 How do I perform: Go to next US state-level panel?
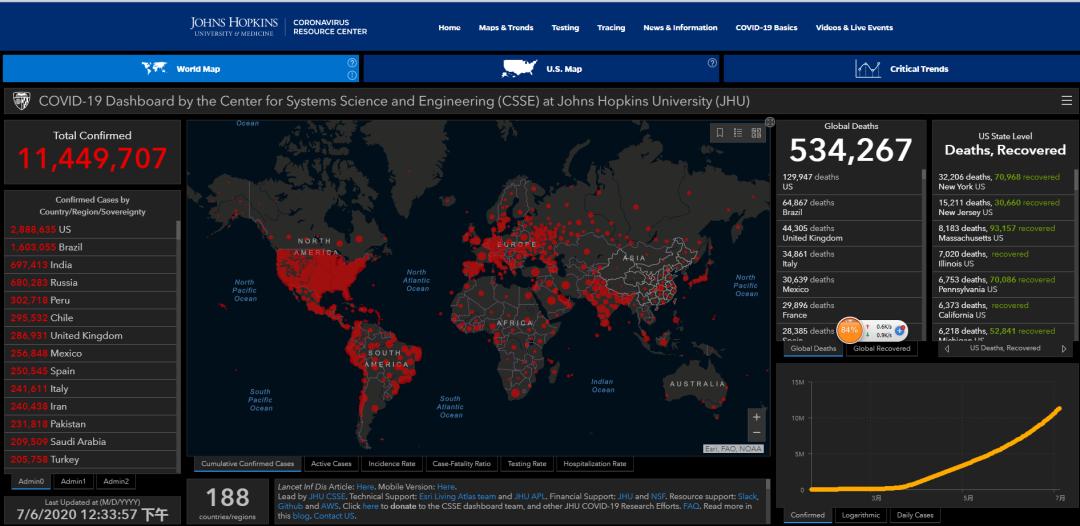[x=1064, y=348]
